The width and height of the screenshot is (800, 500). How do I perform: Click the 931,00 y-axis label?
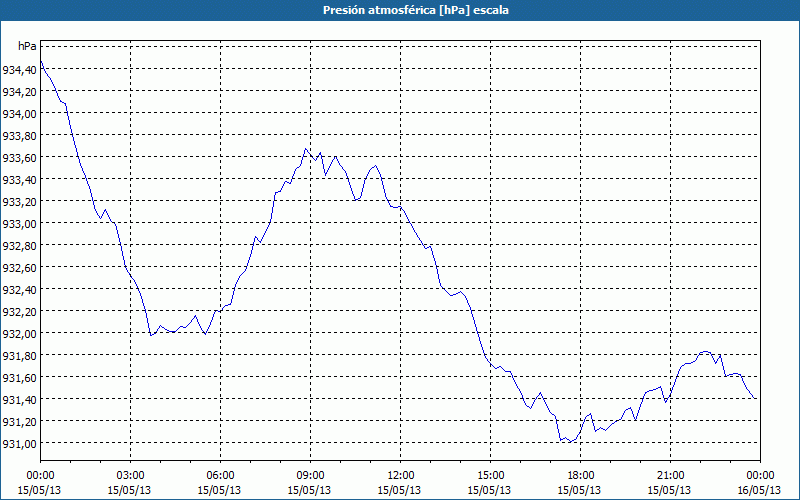click(20, 443)
